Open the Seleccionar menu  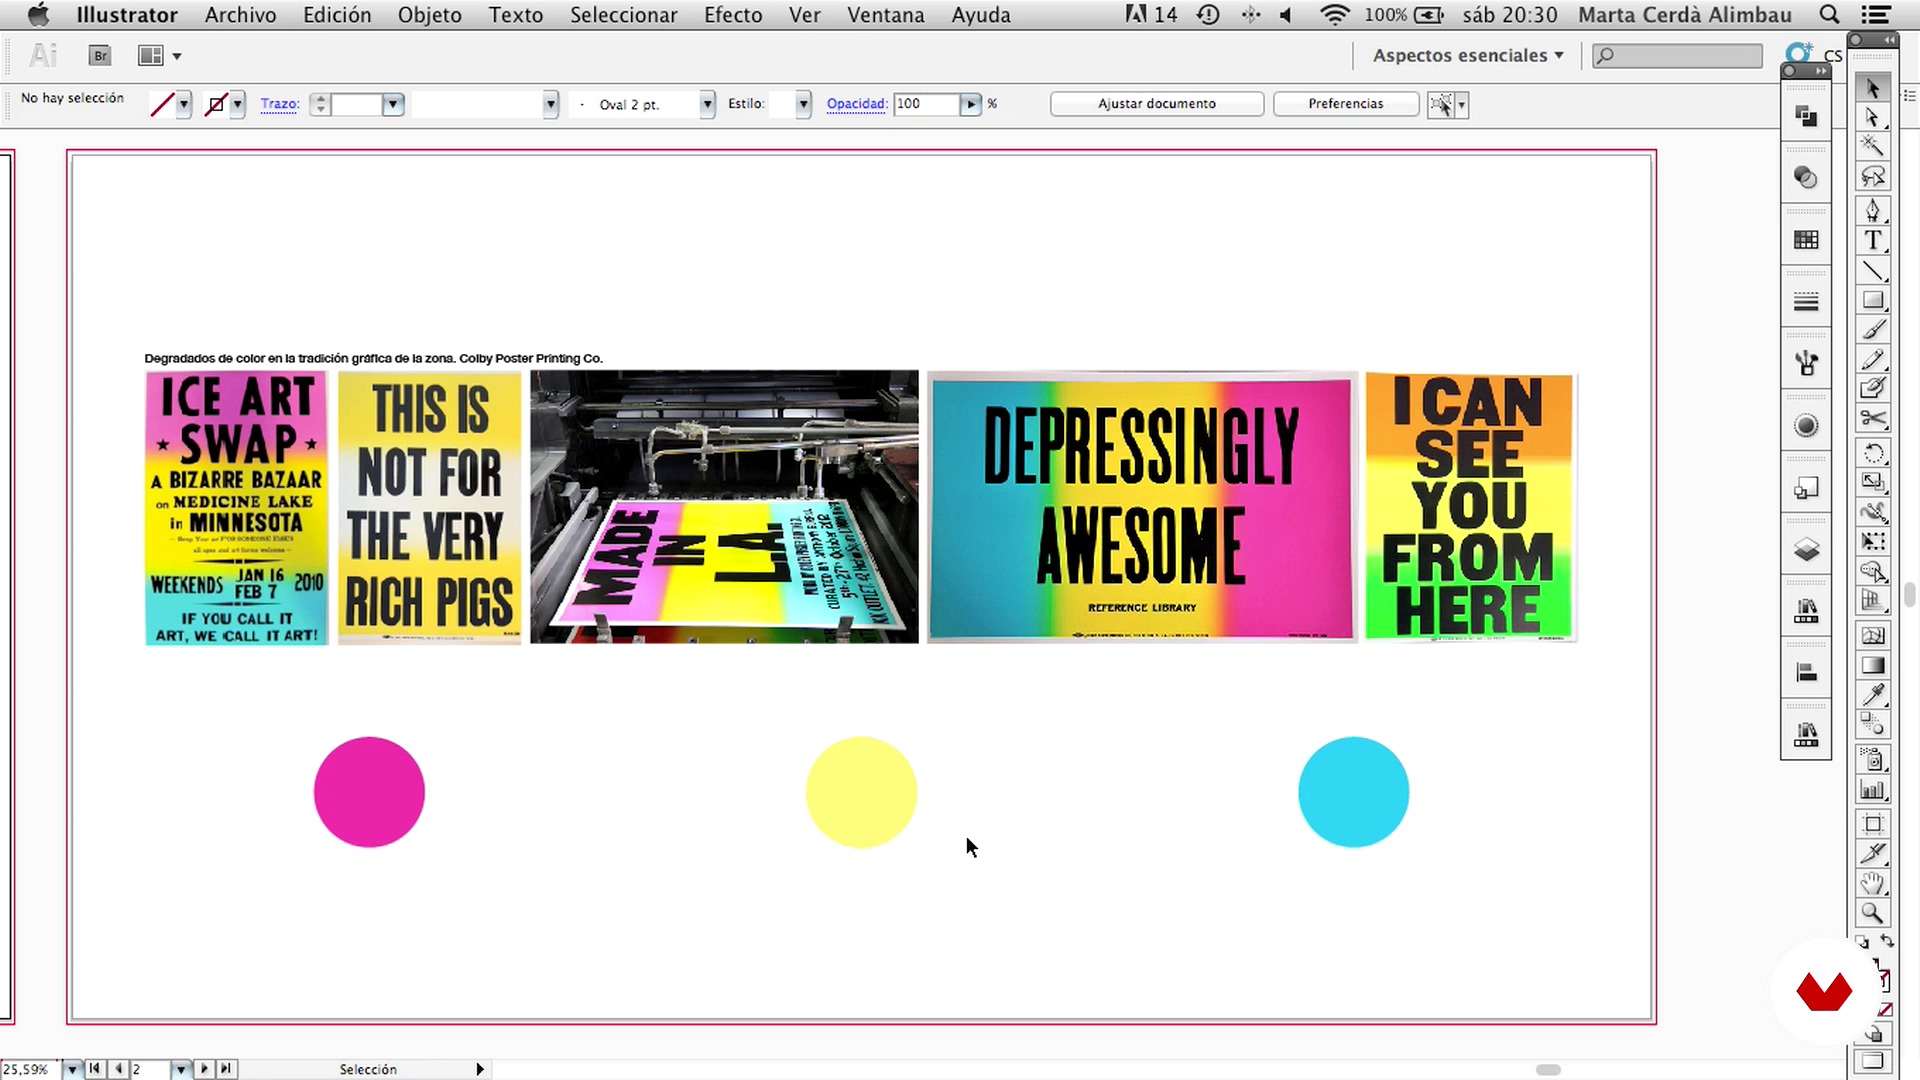pos(623,15)
